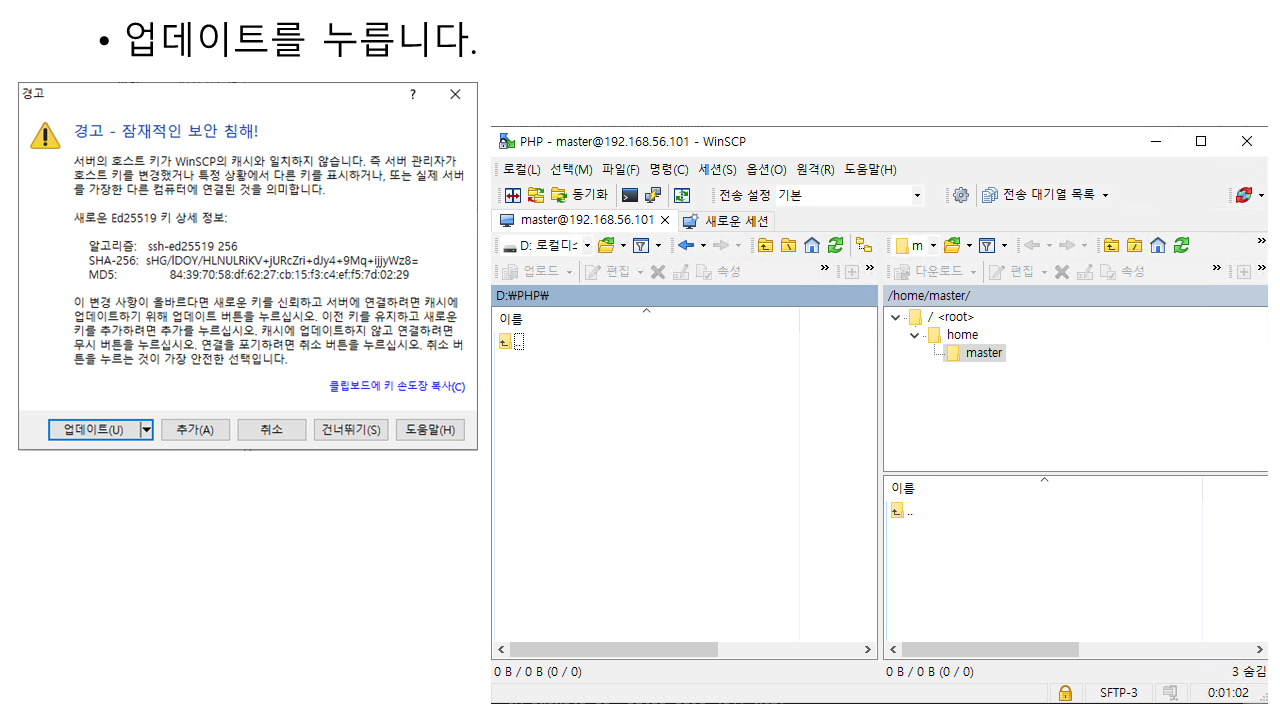Collapse the home folder tree node
The width and height of the screenshot is (1280, 720).
914,335
